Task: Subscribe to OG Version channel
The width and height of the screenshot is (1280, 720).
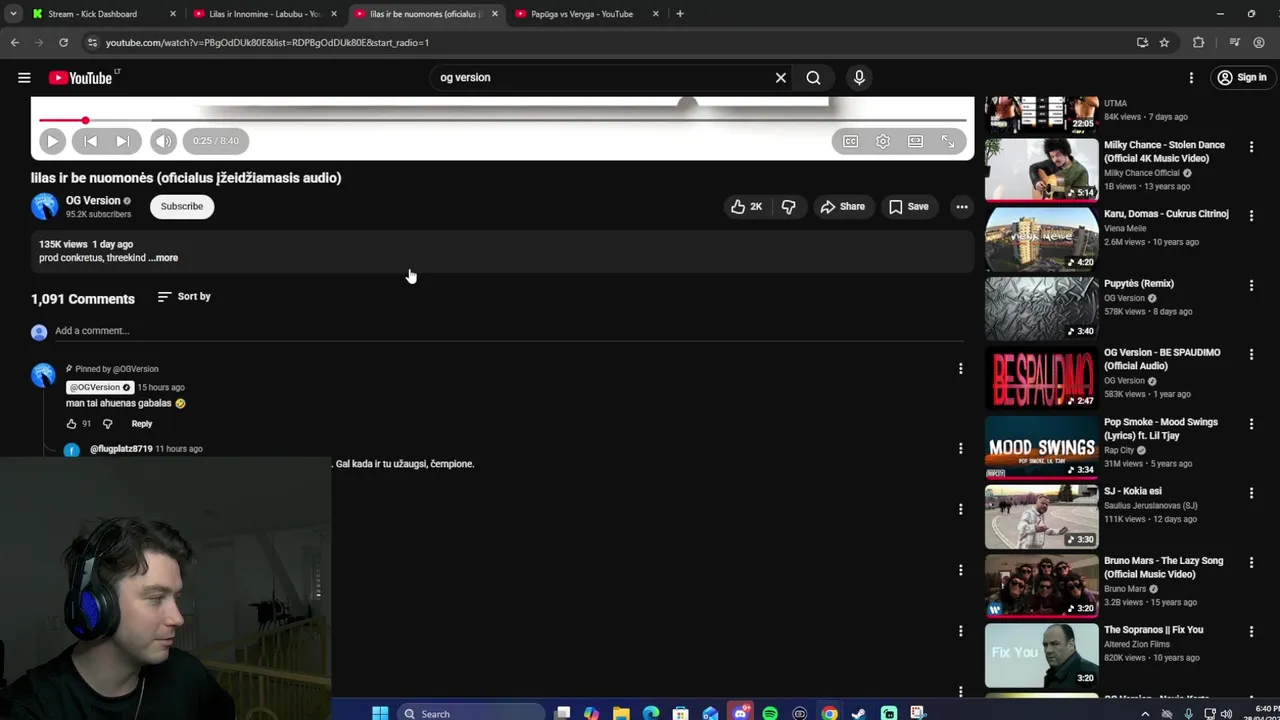Action: [182, 206]
